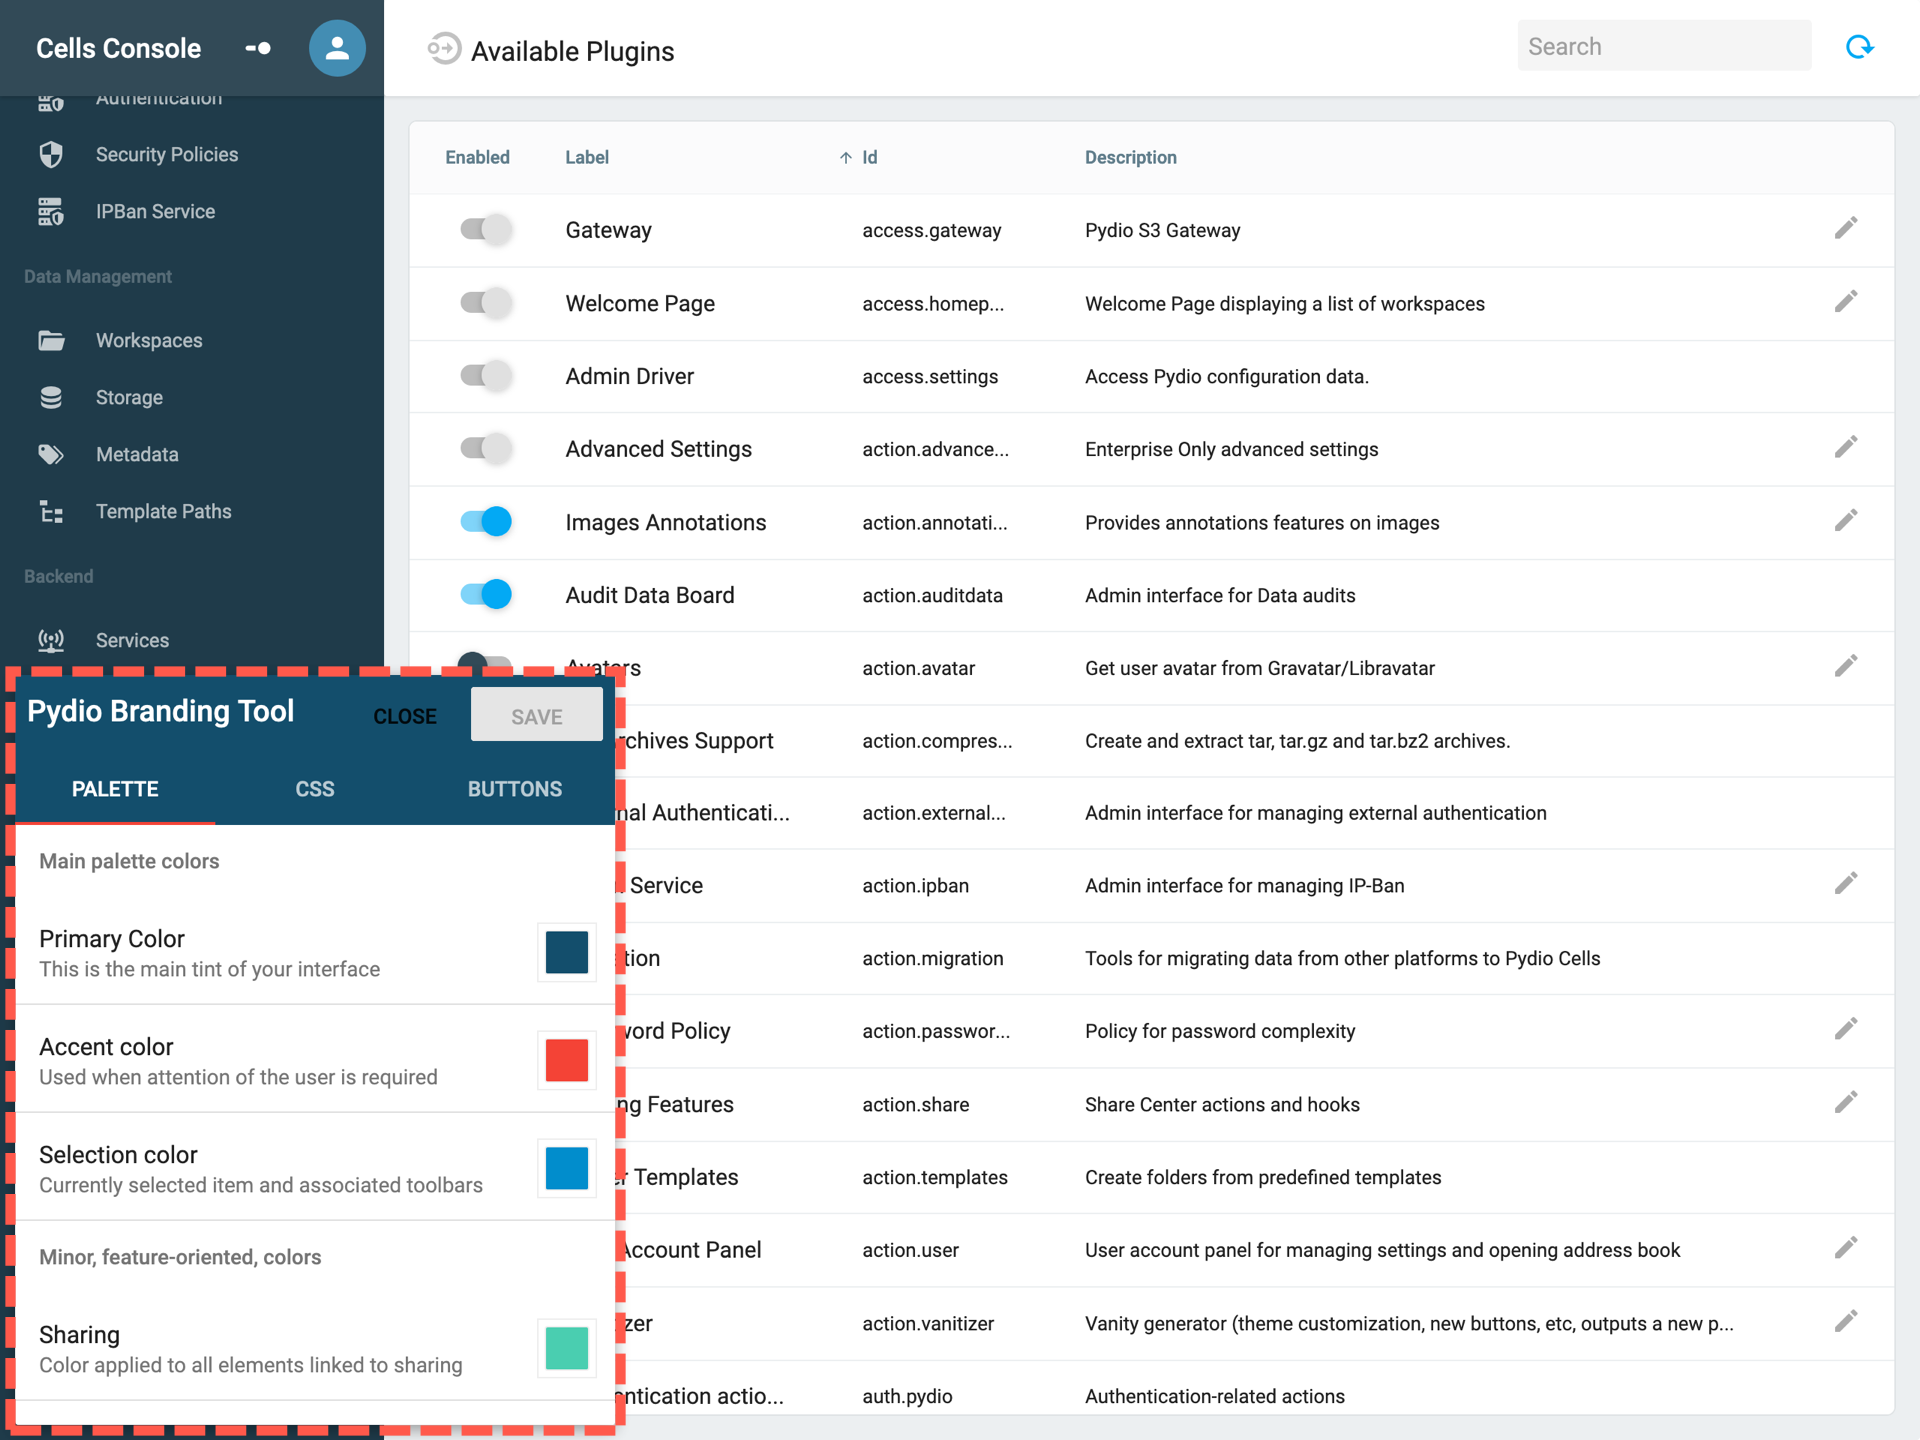1920x1440 pixels.
Task: Click 'Pydio S3 Gateway' description
Action: [1162, 230]
